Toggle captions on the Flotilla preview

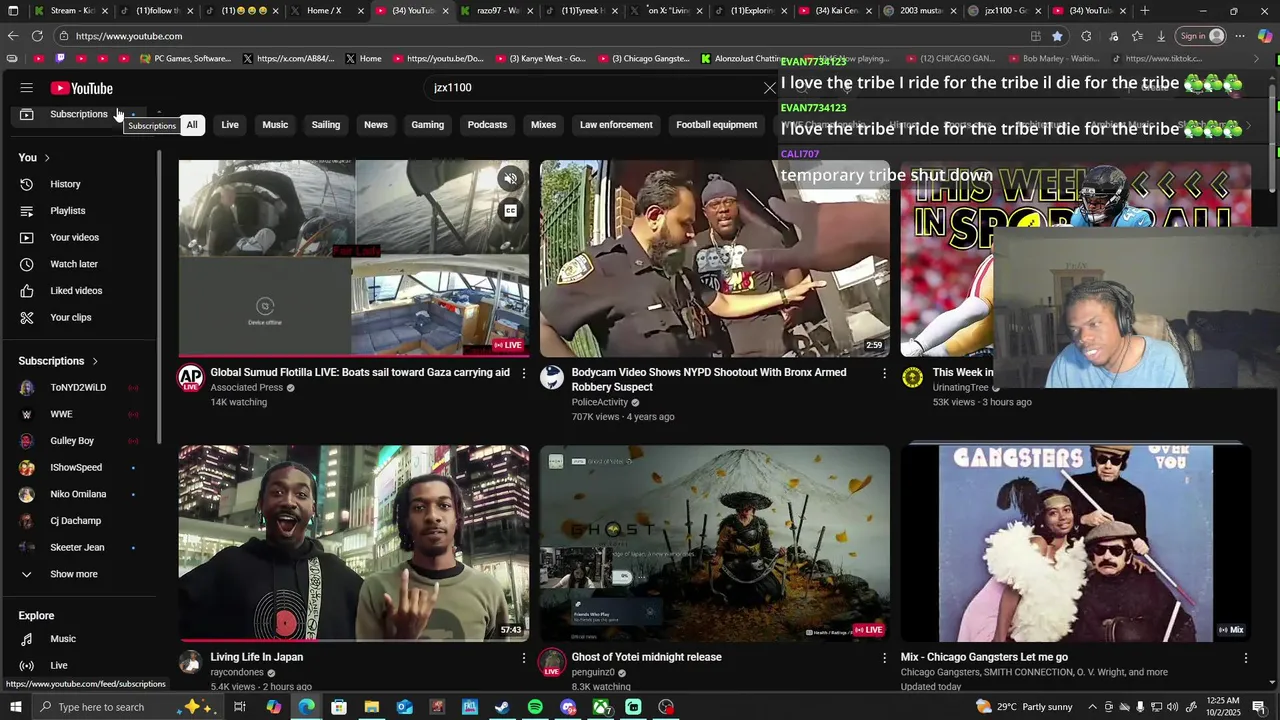point(510,211)
